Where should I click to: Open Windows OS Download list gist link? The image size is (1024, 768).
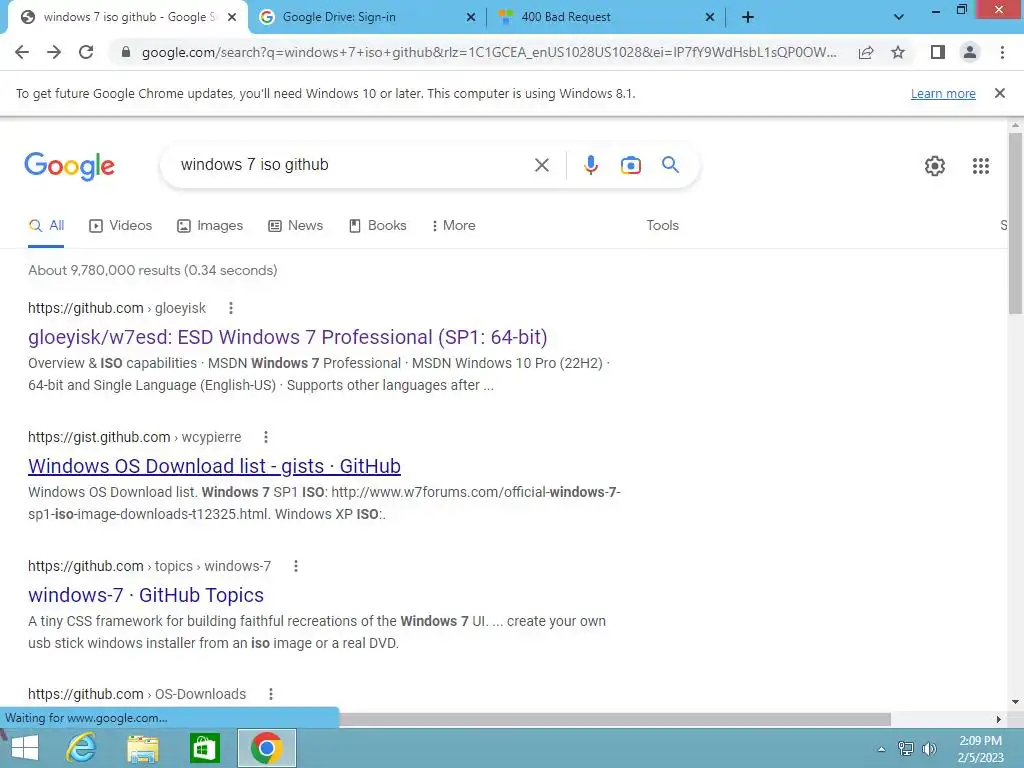click(214, 466)
